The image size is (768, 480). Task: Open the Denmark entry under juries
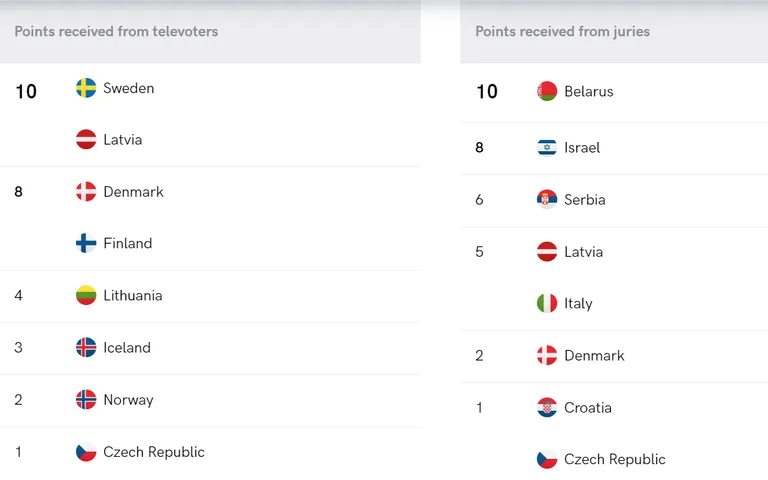[x=594, y=356]
